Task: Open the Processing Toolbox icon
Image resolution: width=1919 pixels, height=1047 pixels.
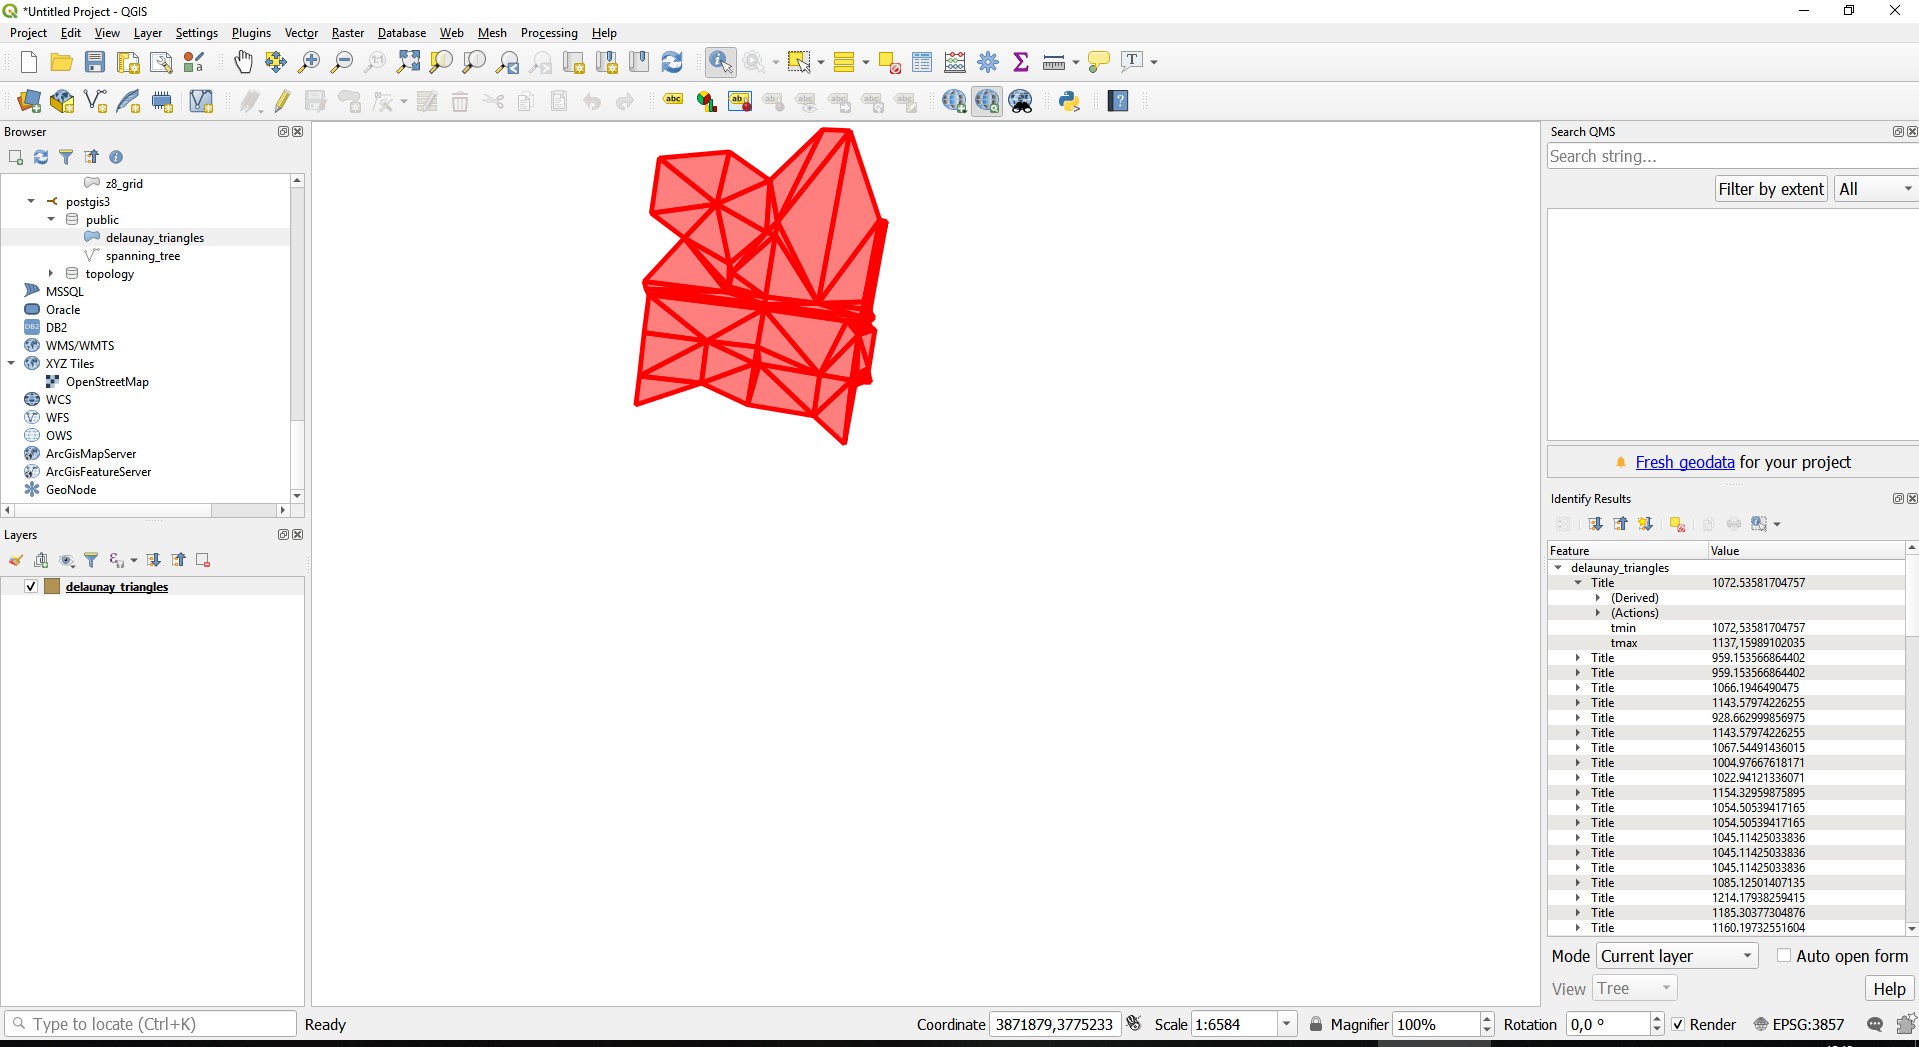Action: click(x=987, y=61)
